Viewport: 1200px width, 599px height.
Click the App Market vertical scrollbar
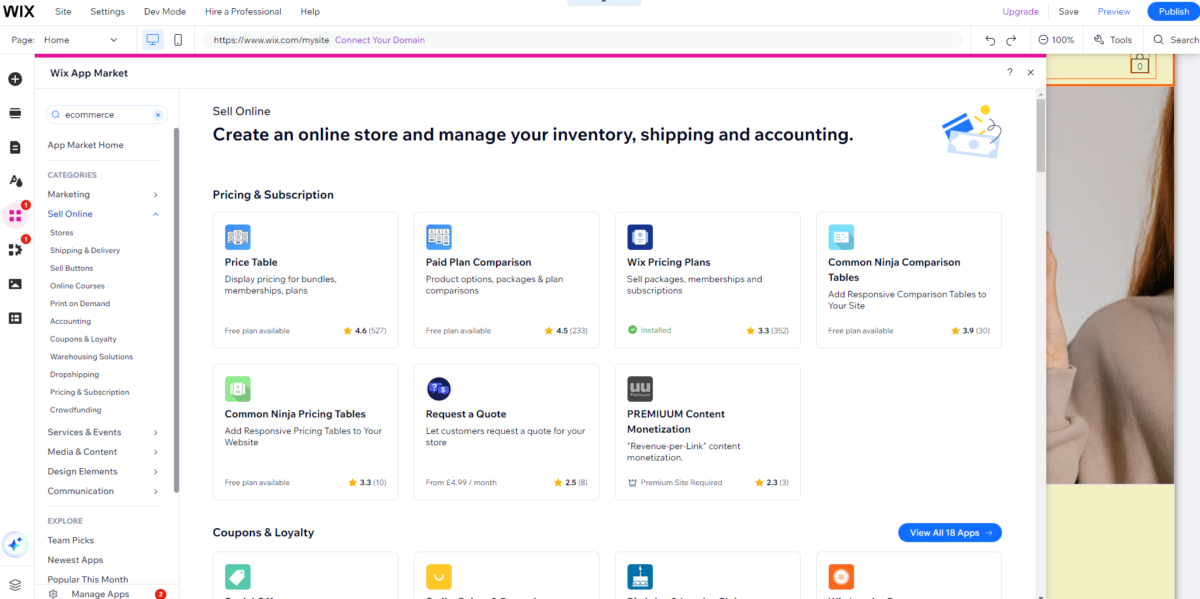pyautogui.click(x=1040, y=135)
